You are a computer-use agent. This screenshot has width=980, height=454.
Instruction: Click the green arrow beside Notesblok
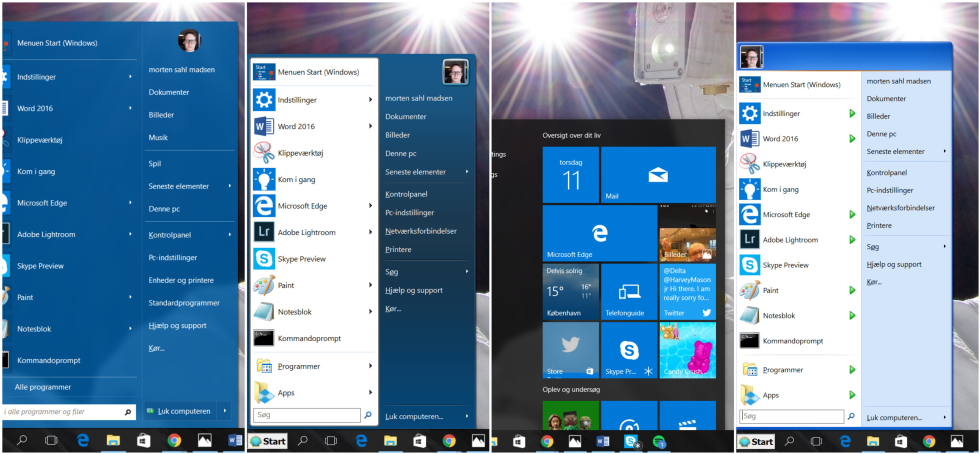pyautogui.click(x=852, y=316)
